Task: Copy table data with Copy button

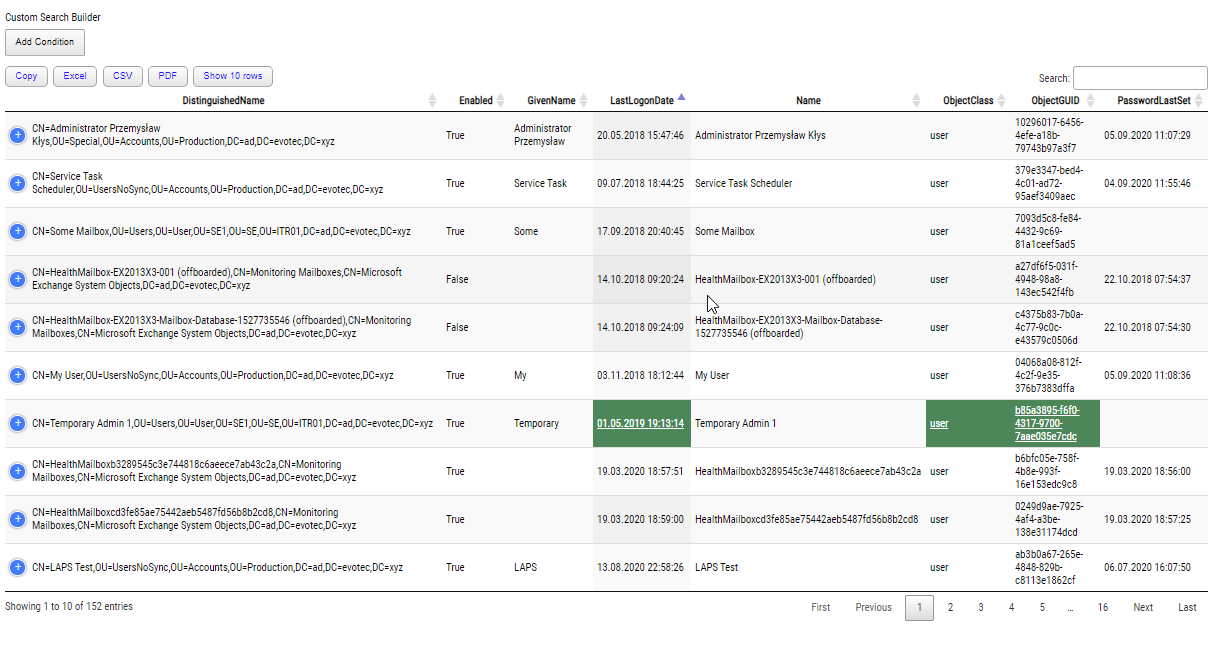Action: click(26, 76)
